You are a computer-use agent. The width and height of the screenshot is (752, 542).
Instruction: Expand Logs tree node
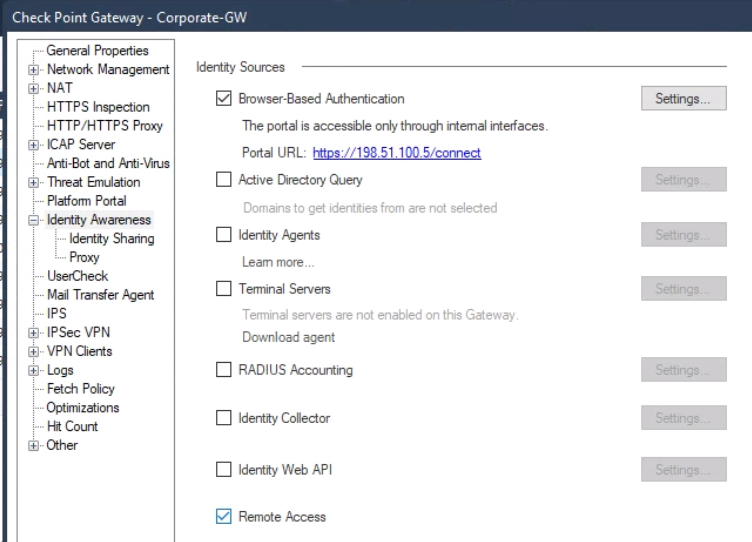pos(33,370)
